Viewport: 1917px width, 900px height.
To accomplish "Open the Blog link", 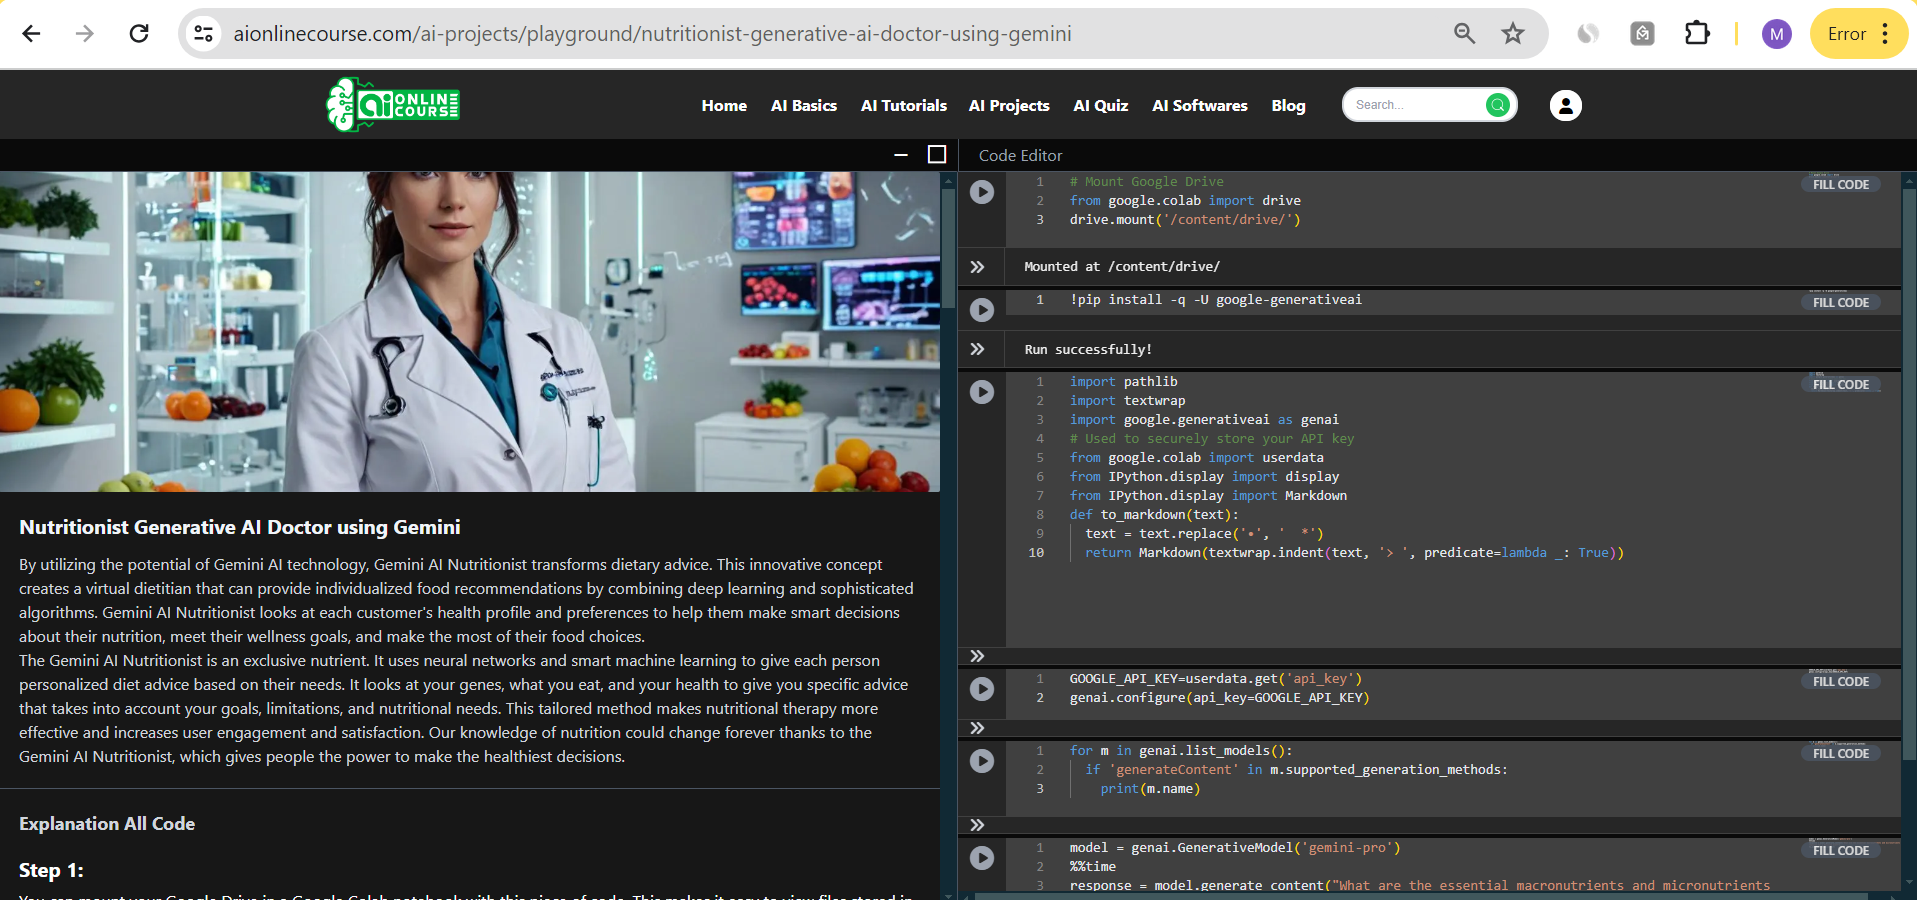I will click(1288, 105).
